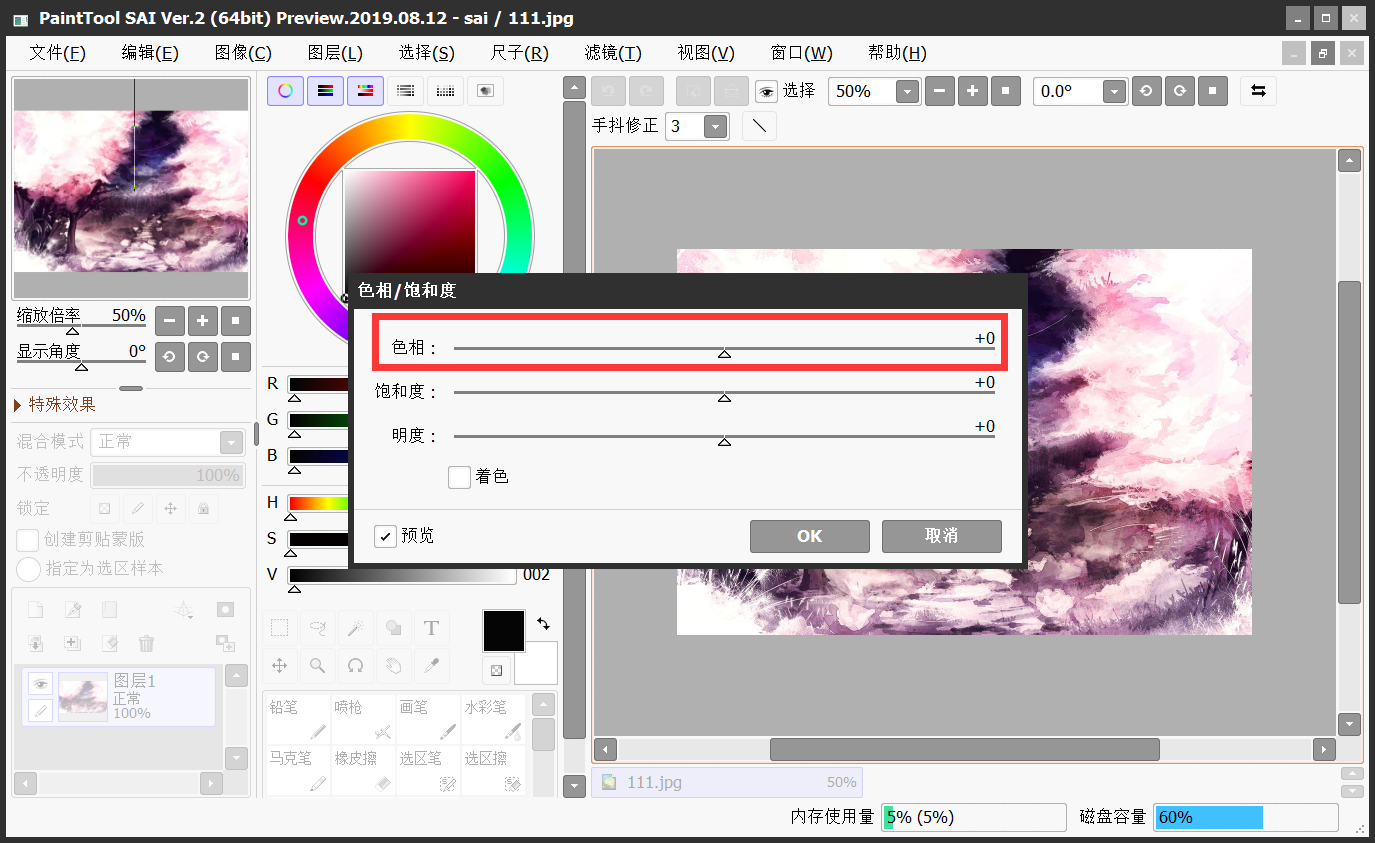Uncheck the 预览 preview checkbox
The width and height of the screenshot is (1375, 843).
(385, 536)
